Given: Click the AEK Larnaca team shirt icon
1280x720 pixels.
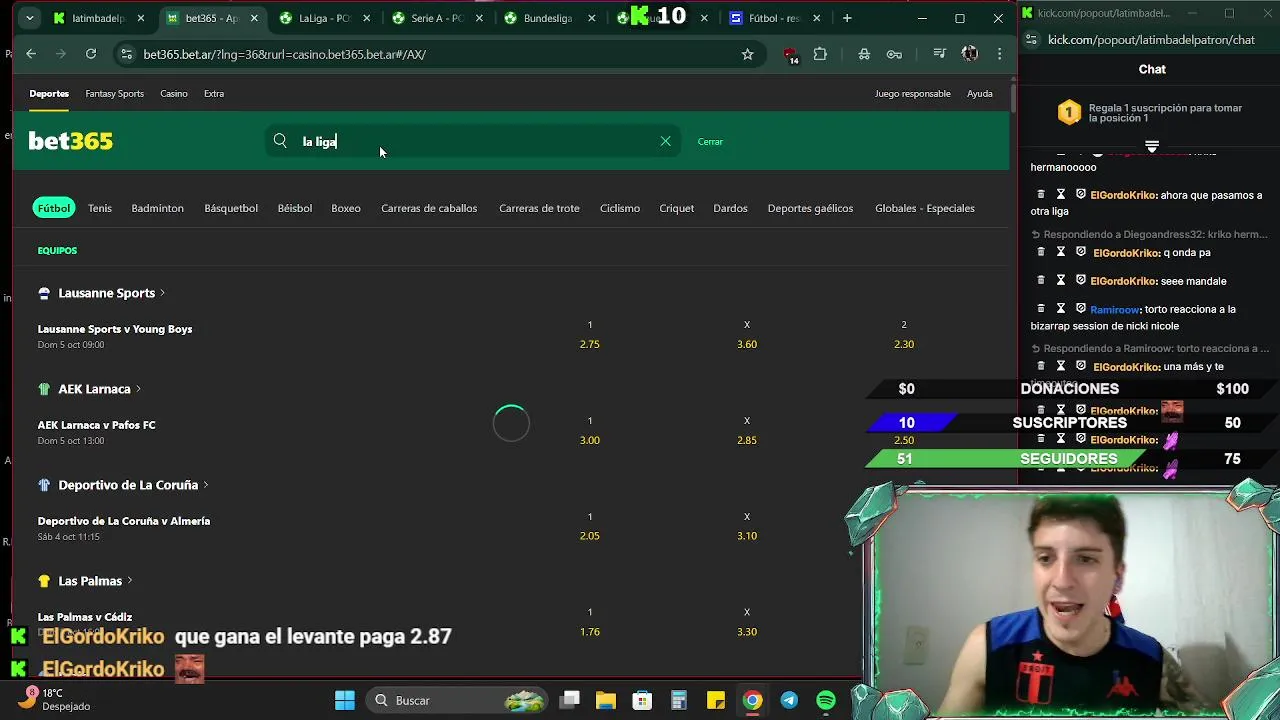Looking at the screenshot, I should pyautogui.click(x=44, y=389).
